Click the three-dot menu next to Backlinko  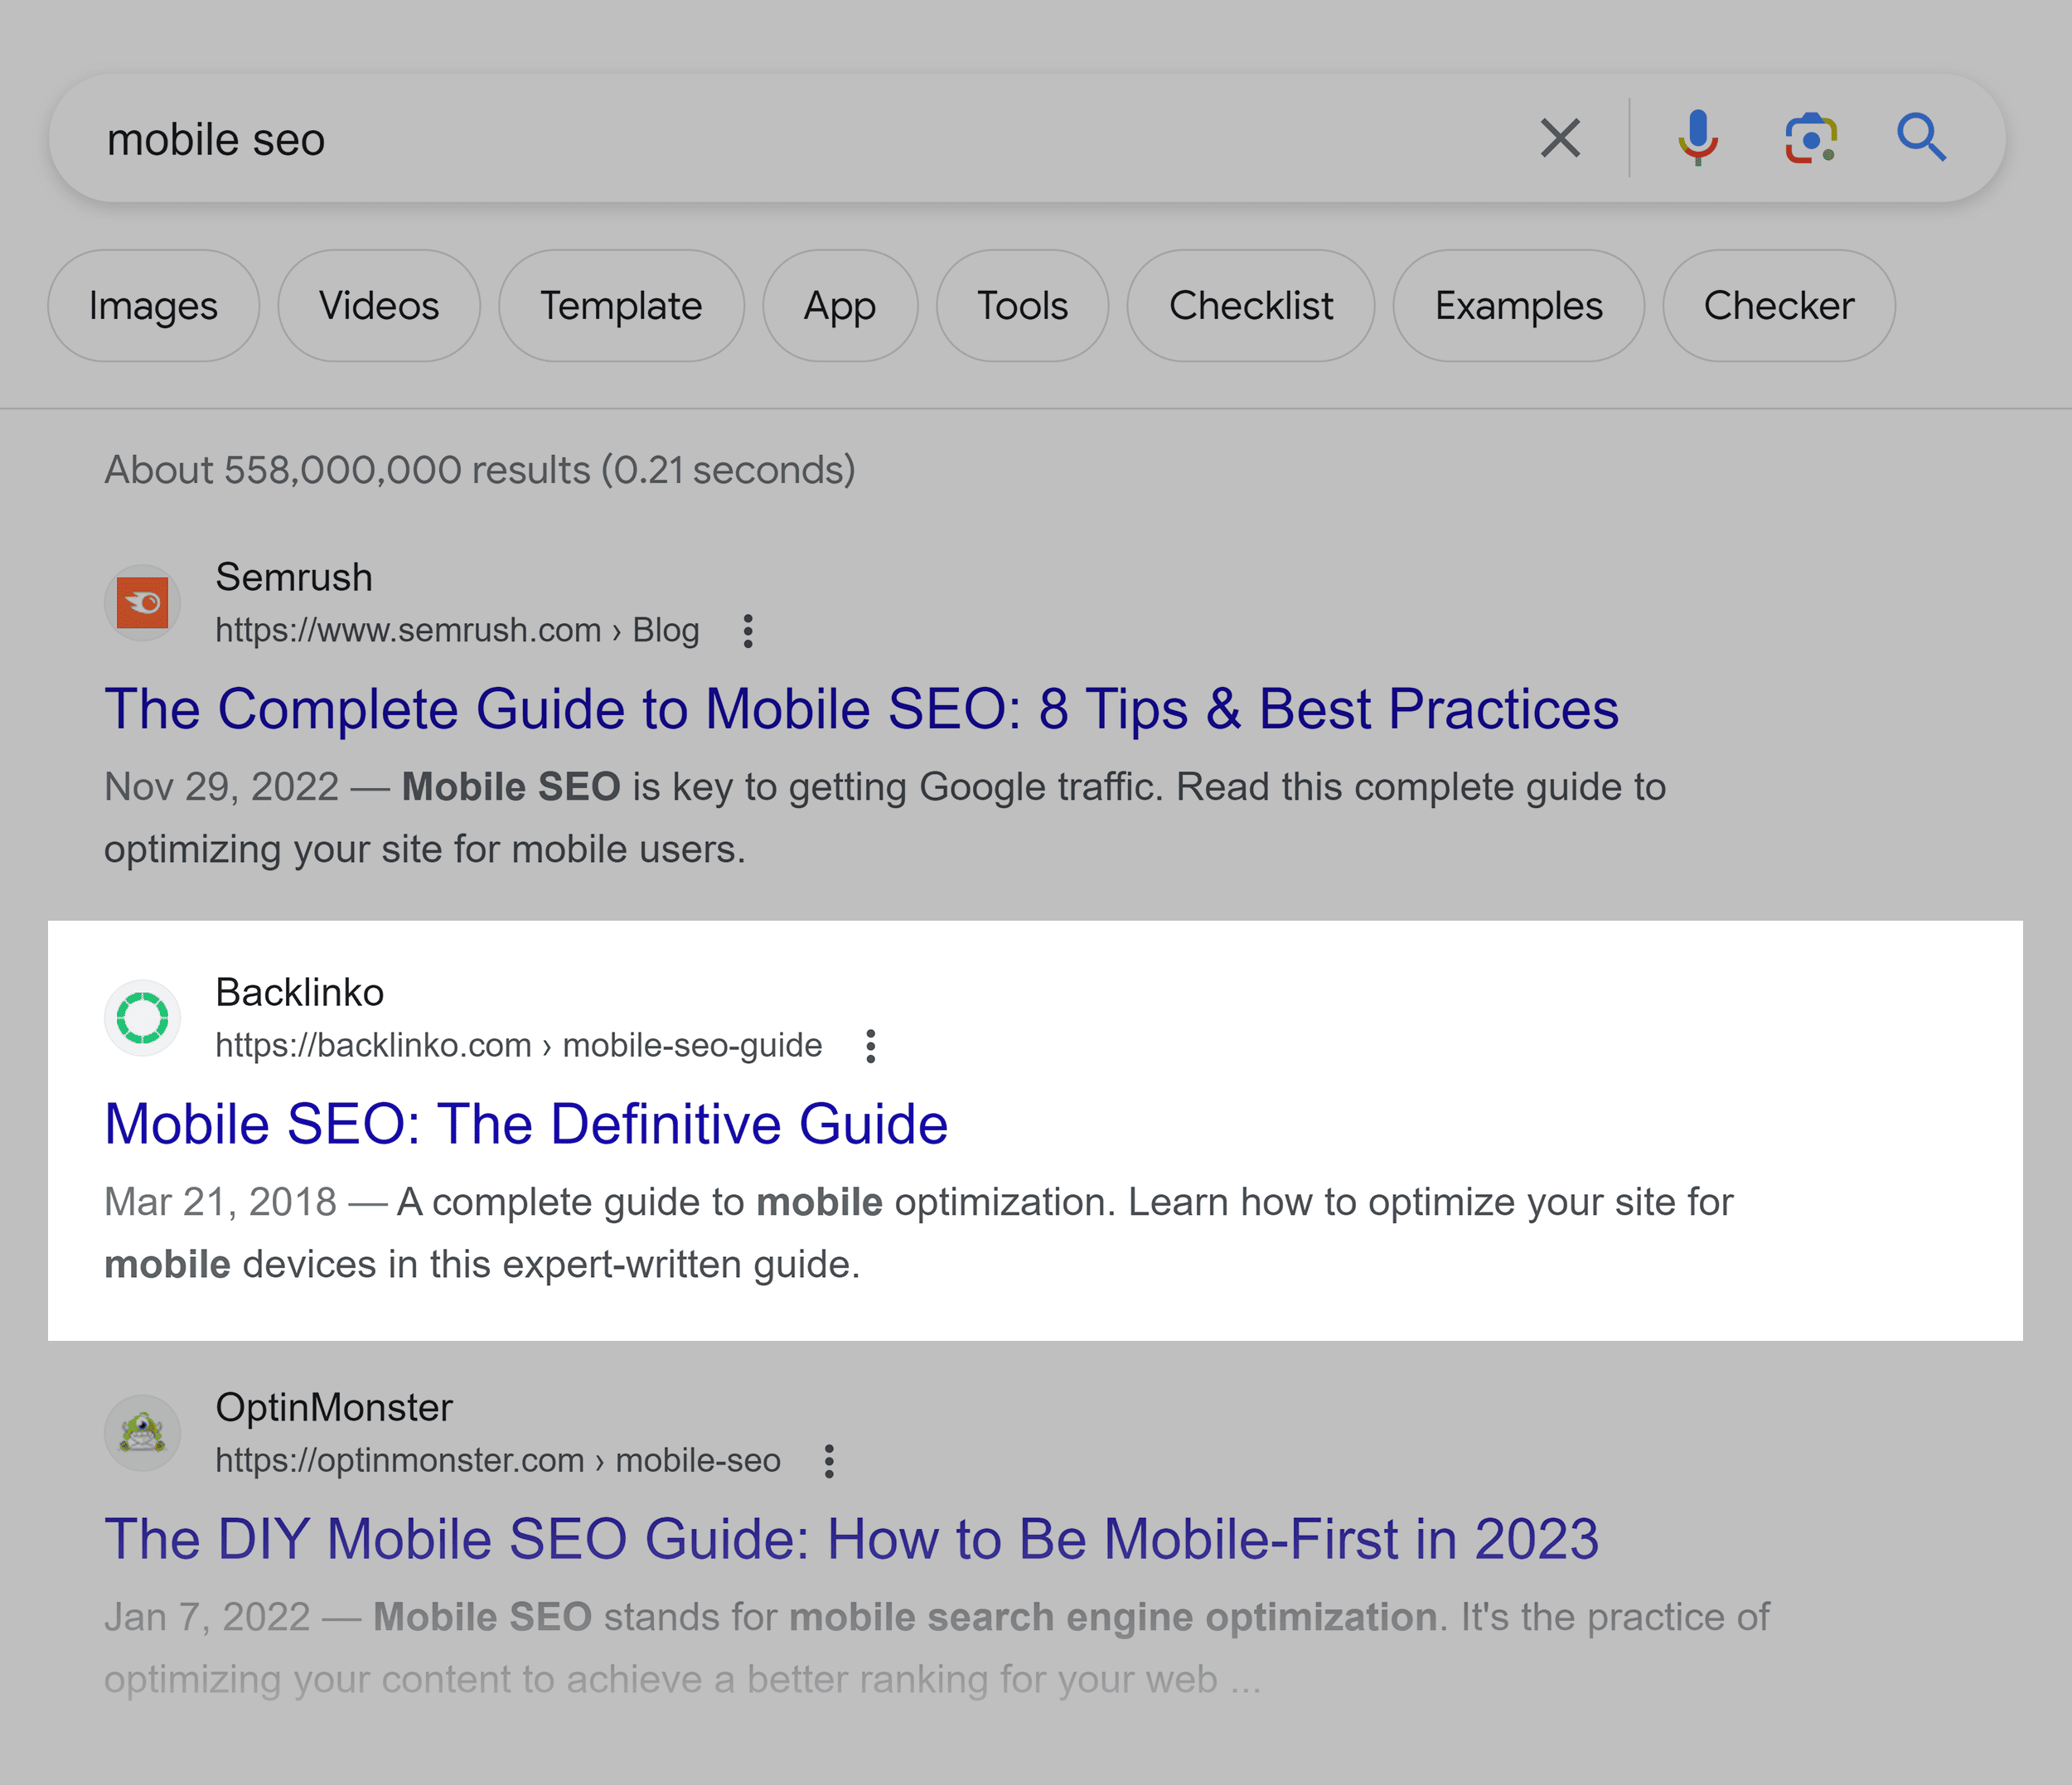click(869, 1045)
